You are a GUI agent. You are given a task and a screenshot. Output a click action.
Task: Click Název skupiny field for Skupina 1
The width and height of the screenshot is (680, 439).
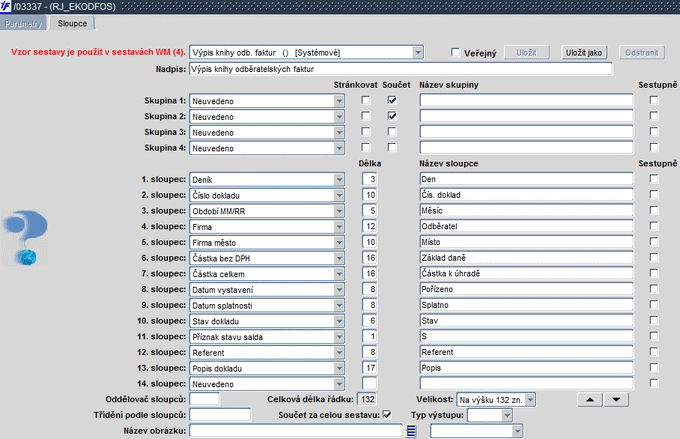[x=526, y=101]
